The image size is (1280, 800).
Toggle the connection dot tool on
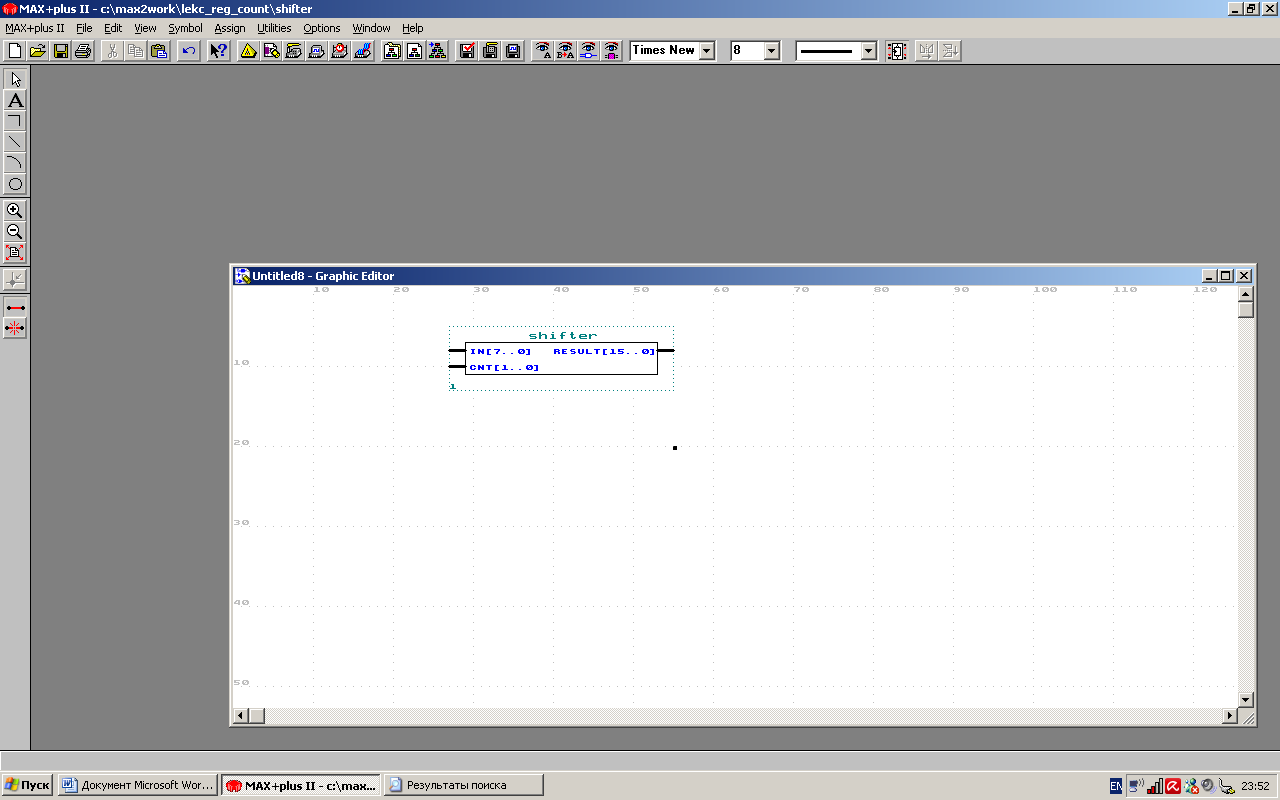(15, 279)
